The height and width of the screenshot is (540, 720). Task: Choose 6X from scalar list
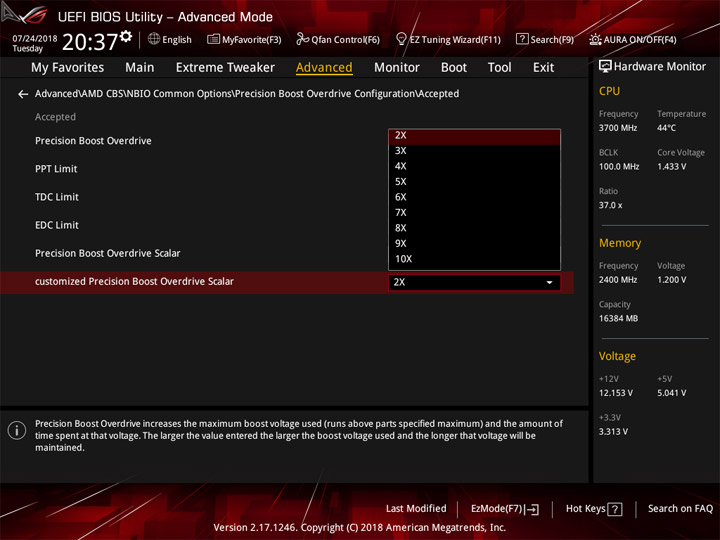click(x=474, y=197)
